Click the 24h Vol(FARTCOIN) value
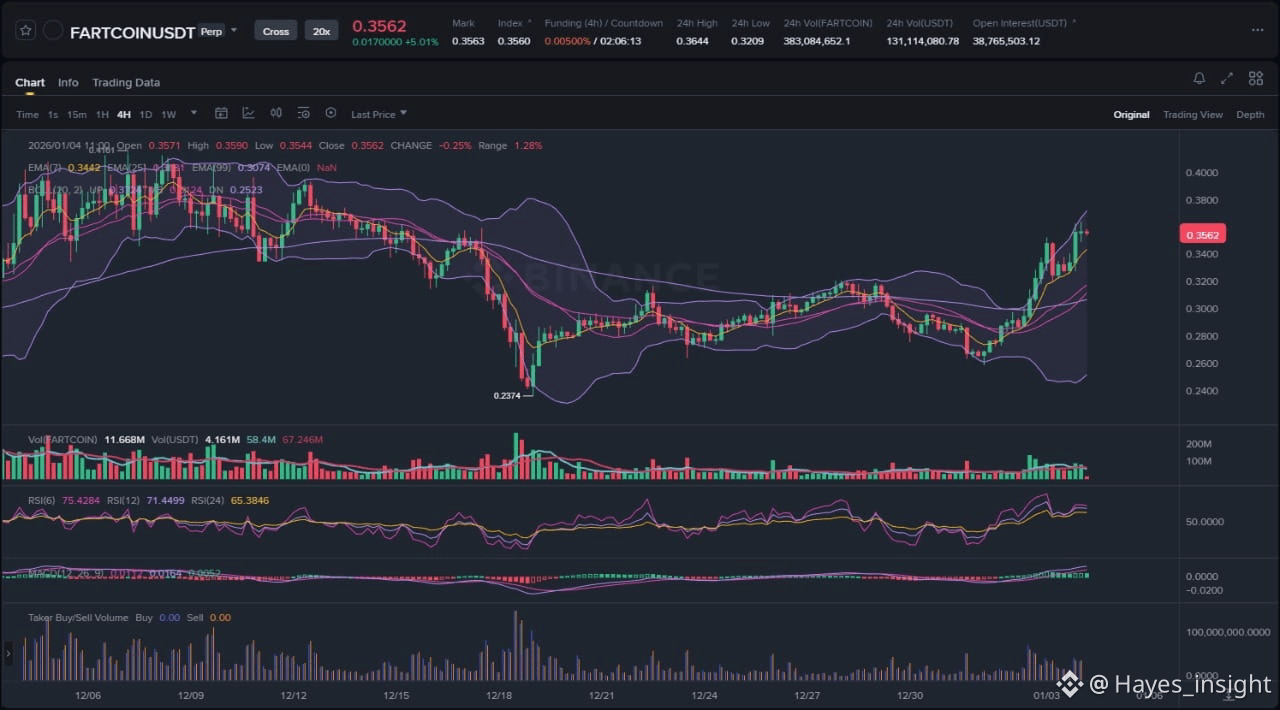1280x710 pixels. coord(817,41)
